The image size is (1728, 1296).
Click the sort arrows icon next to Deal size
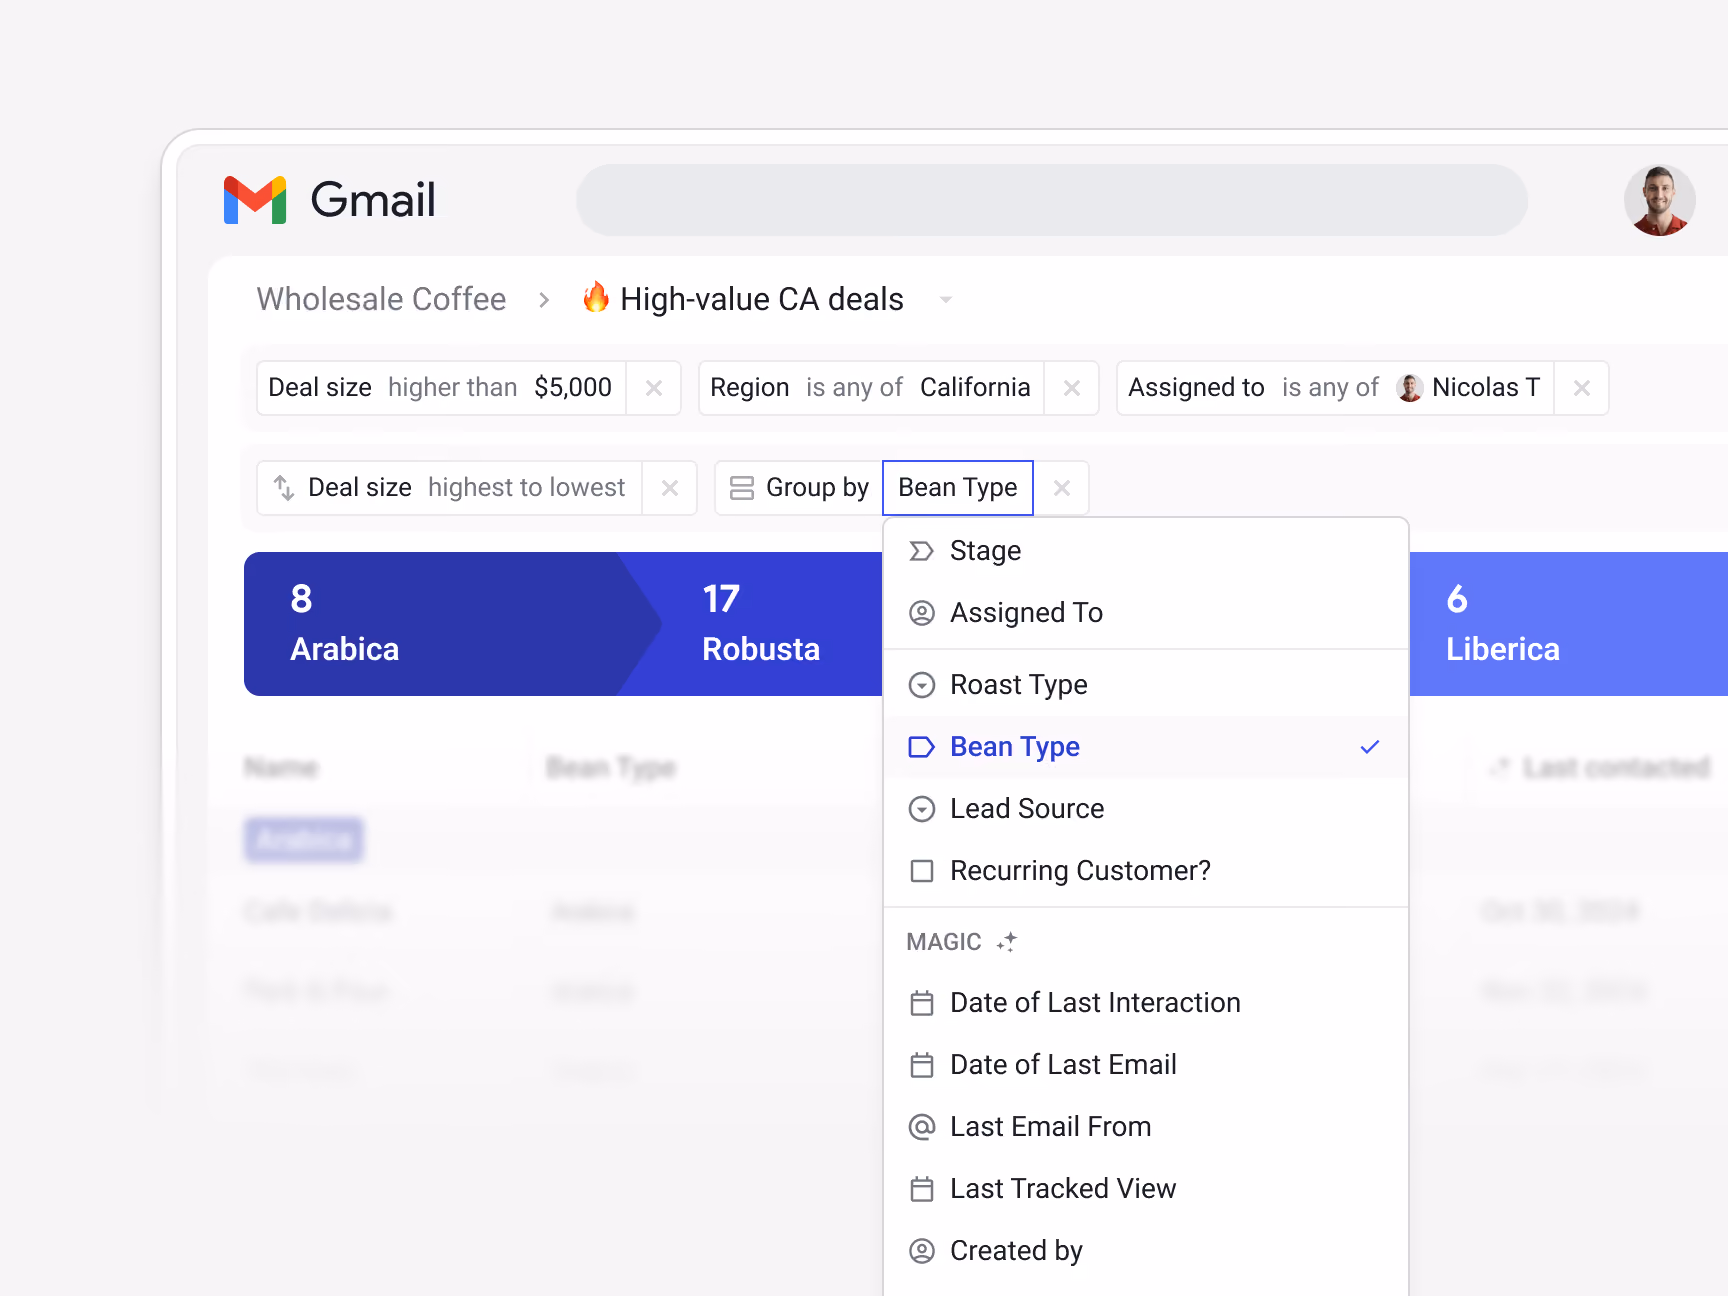click(284, 488)
